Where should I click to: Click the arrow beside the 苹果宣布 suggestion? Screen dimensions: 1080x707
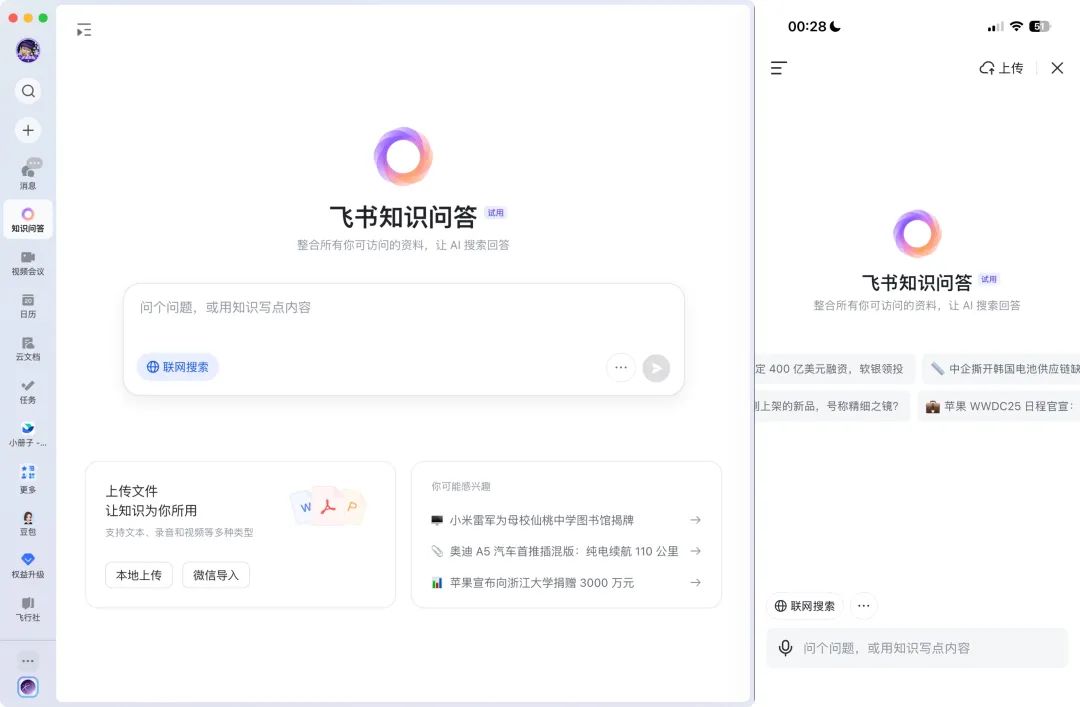[696, 583]
